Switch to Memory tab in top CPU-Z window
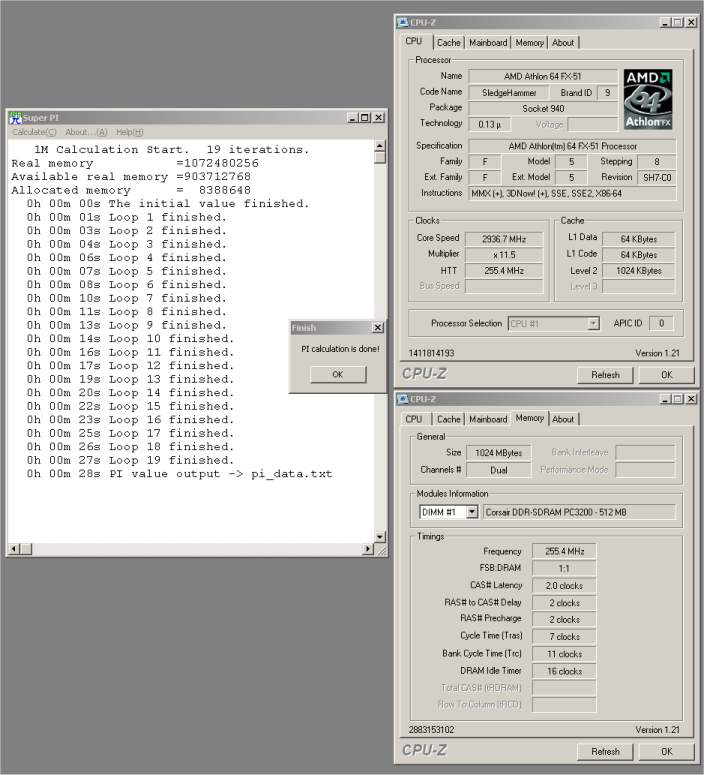Screen dimensions: 704x775 [x=529, y=43]
